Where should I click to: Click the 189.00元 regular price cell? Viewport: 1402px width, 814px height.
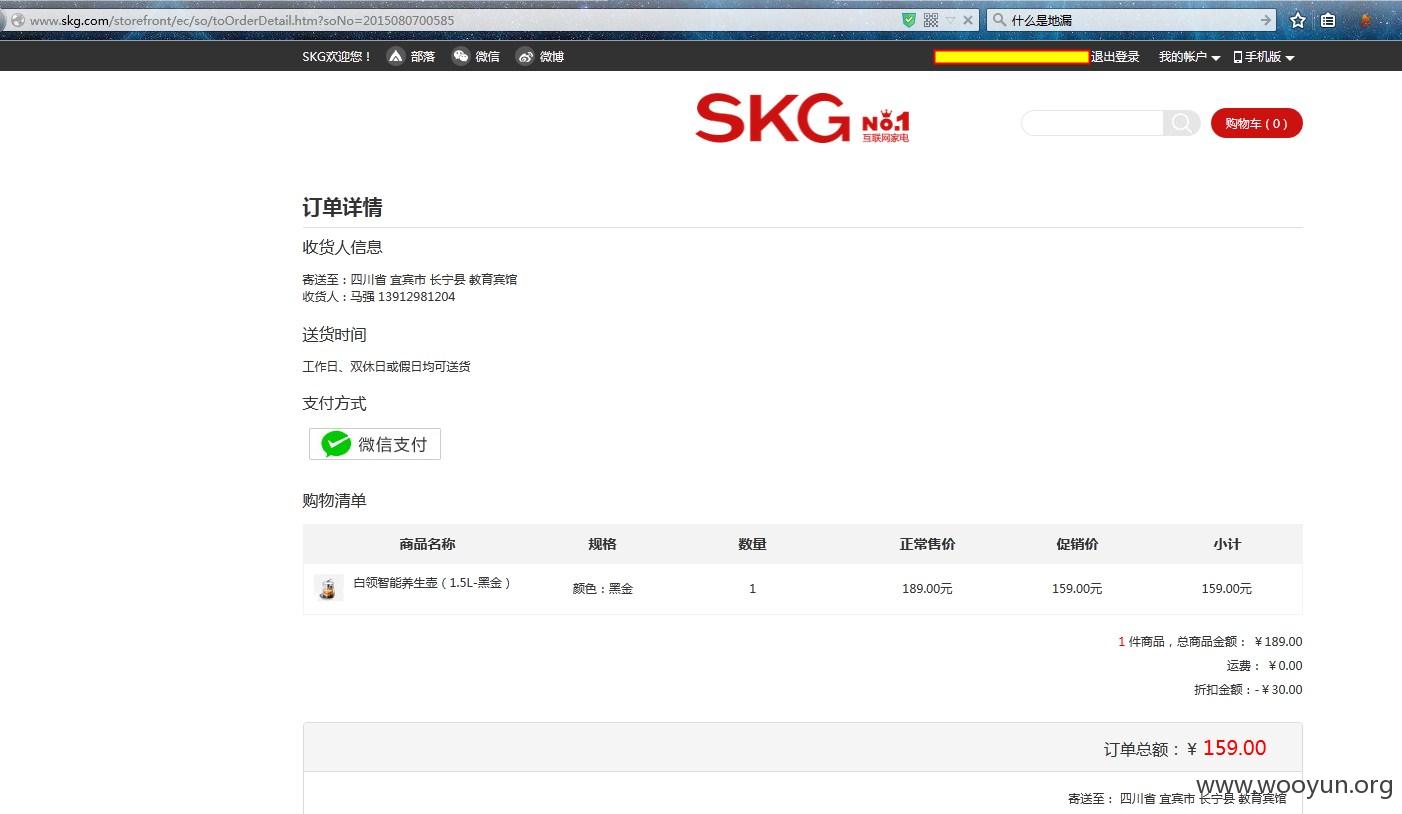927,589
